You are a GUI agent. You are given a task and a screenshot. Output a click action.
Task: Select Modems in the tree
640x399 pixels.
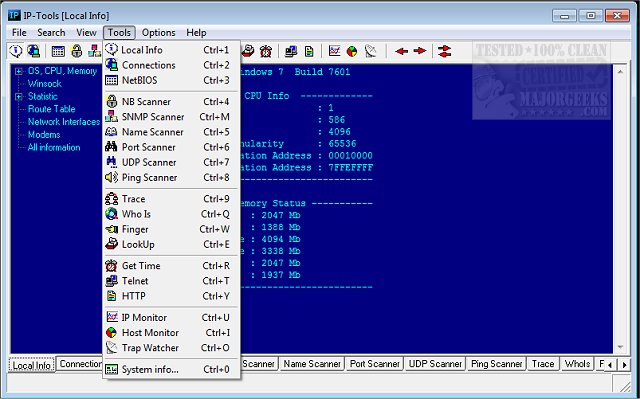(44, 135)
